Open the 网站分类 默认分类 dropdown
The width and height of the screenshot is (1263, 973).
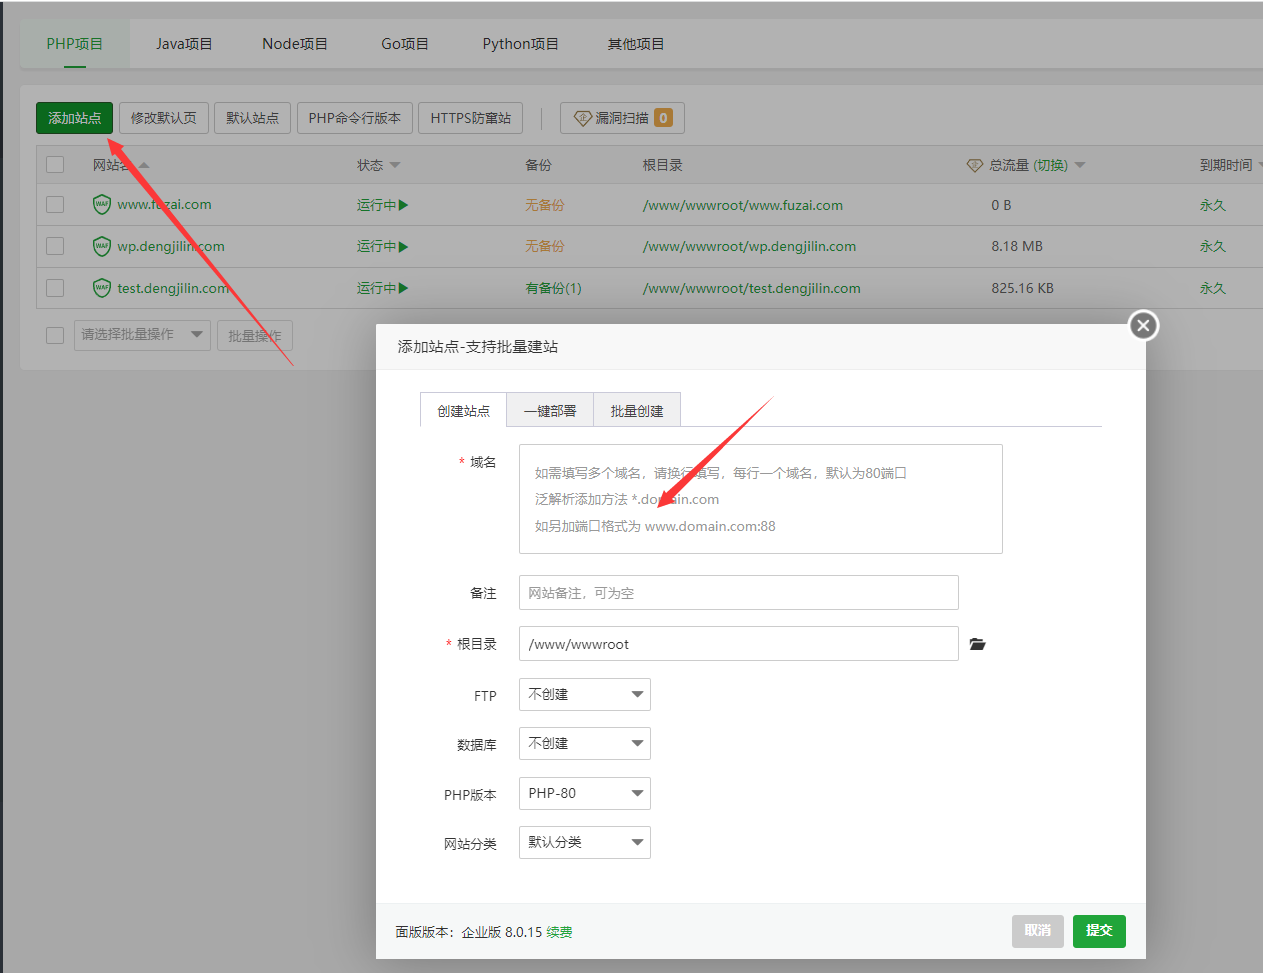(585, 842)
